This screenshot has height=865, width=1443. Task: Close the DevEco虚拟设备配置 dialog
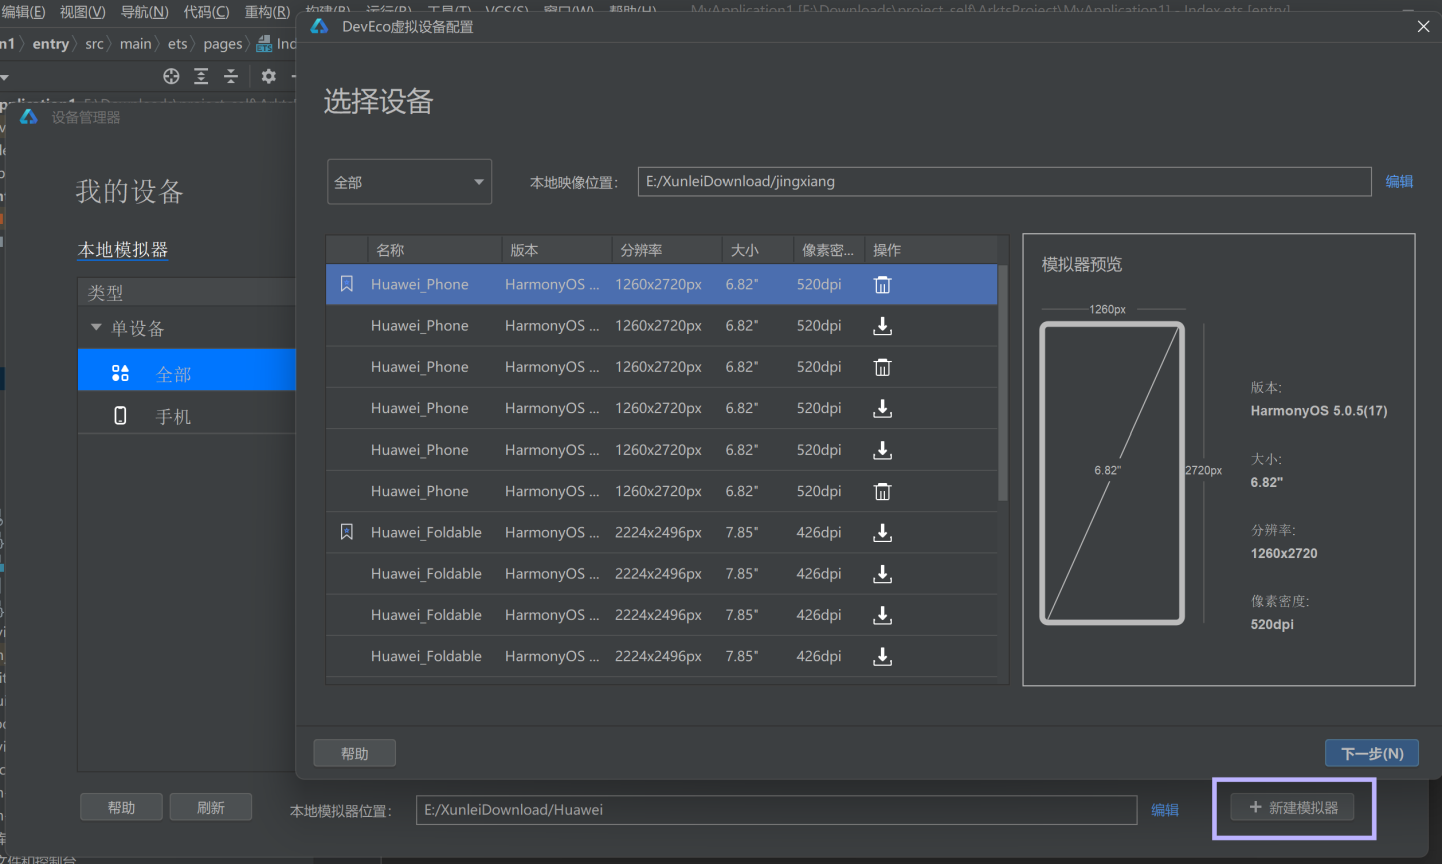1423,26
